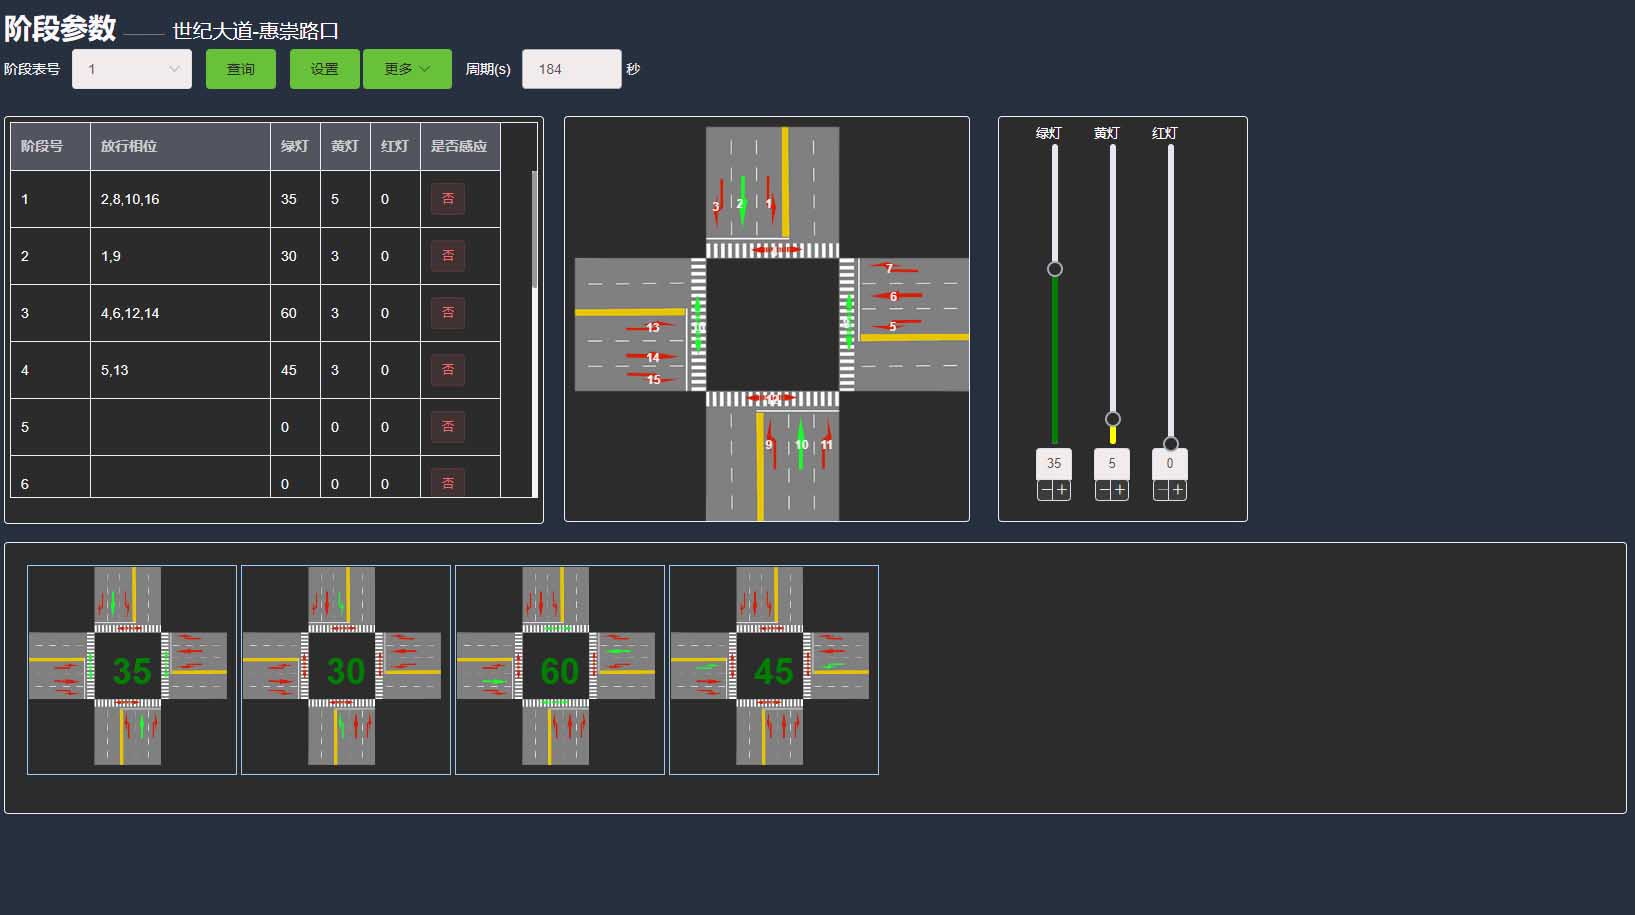The height and width of the screenshot is (915, 1635).
Task: Click green time cell "30" in stage 2
Action: 295,256
